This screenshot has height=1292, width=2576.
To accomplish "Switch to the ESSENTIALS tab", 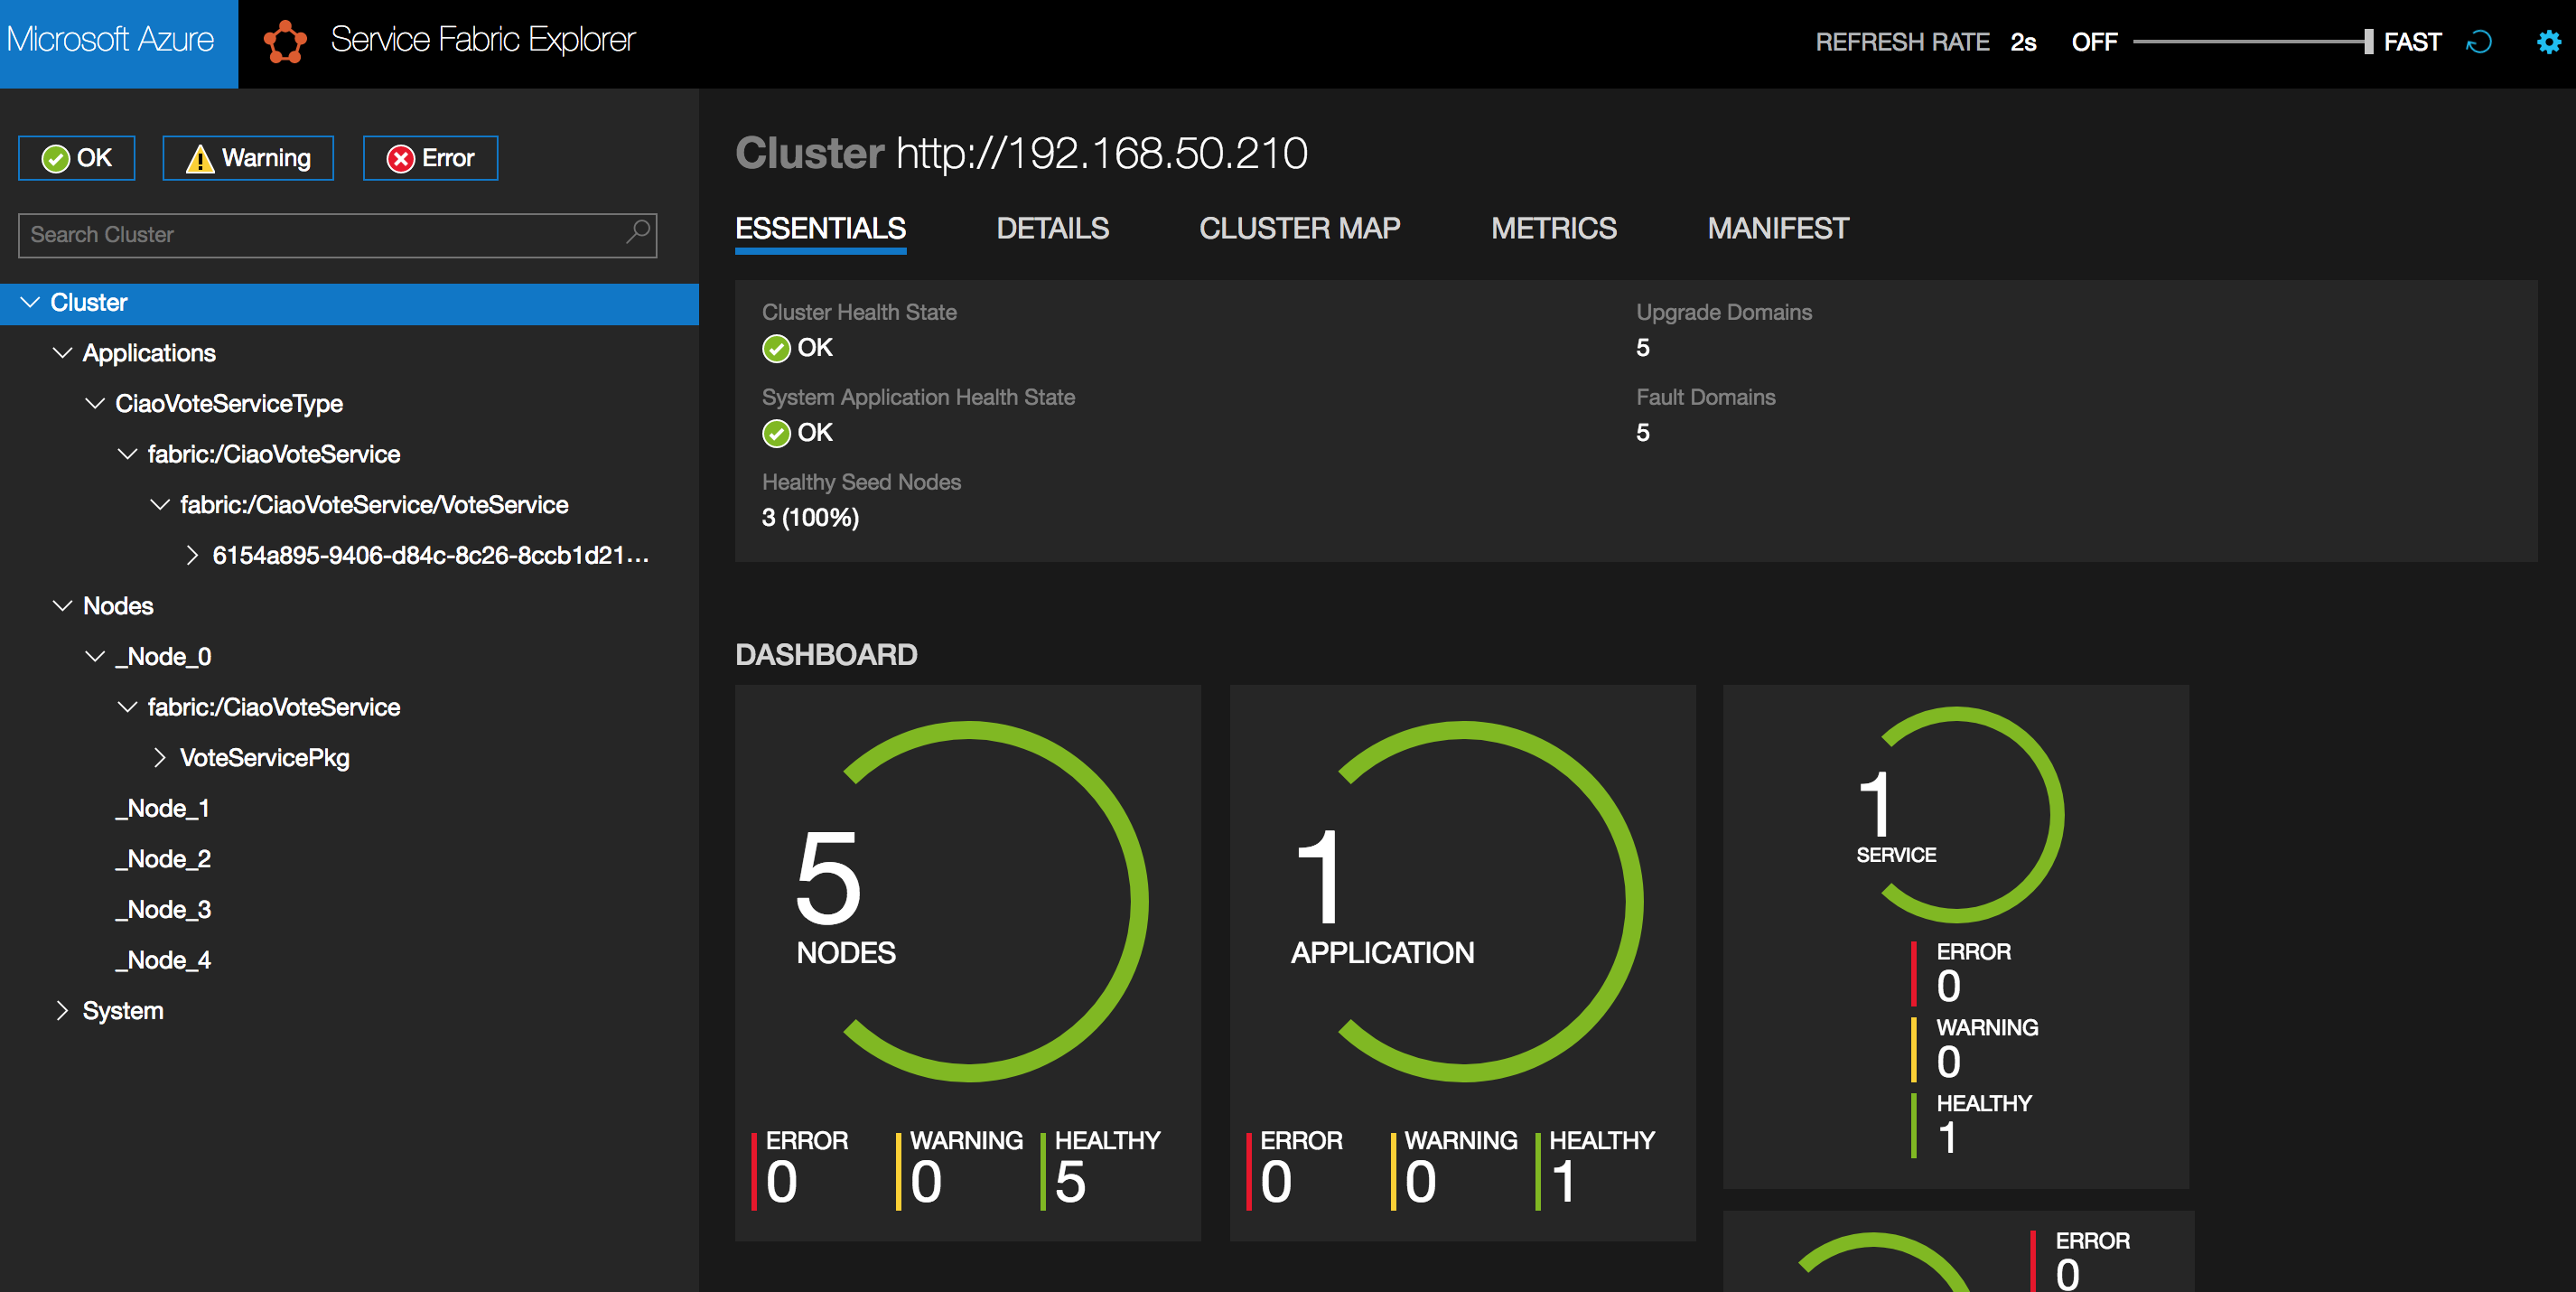I will pos(820,229).
